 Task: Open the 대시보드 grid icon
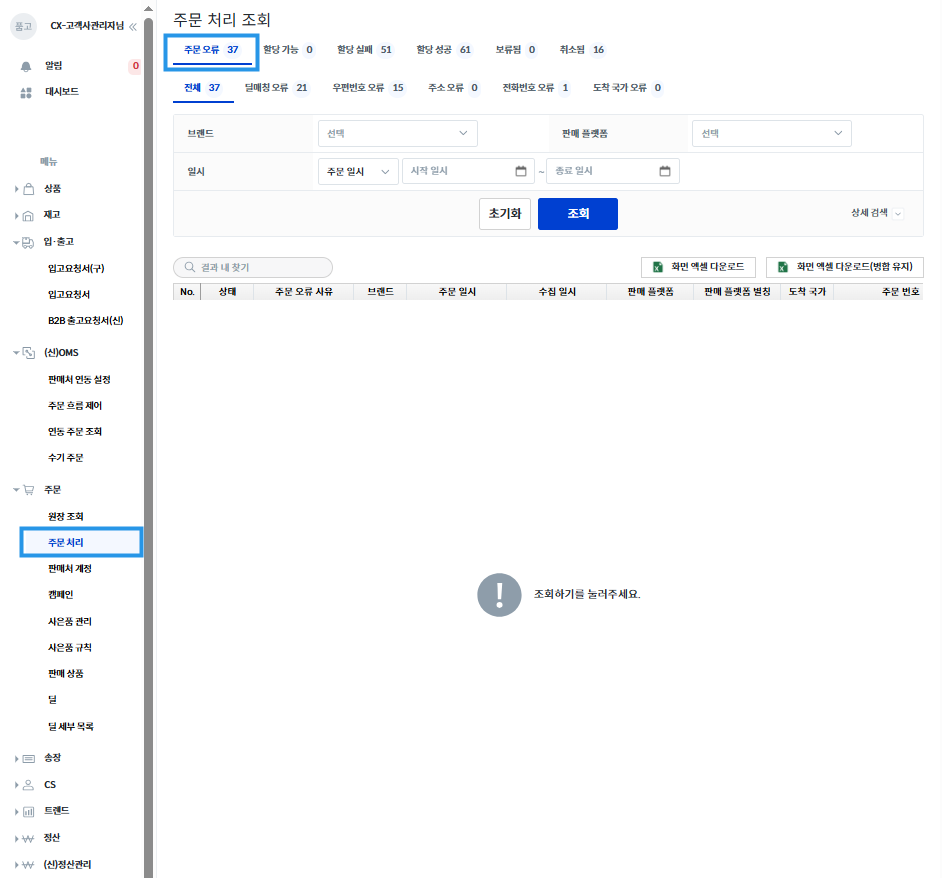tap(26, 93)
